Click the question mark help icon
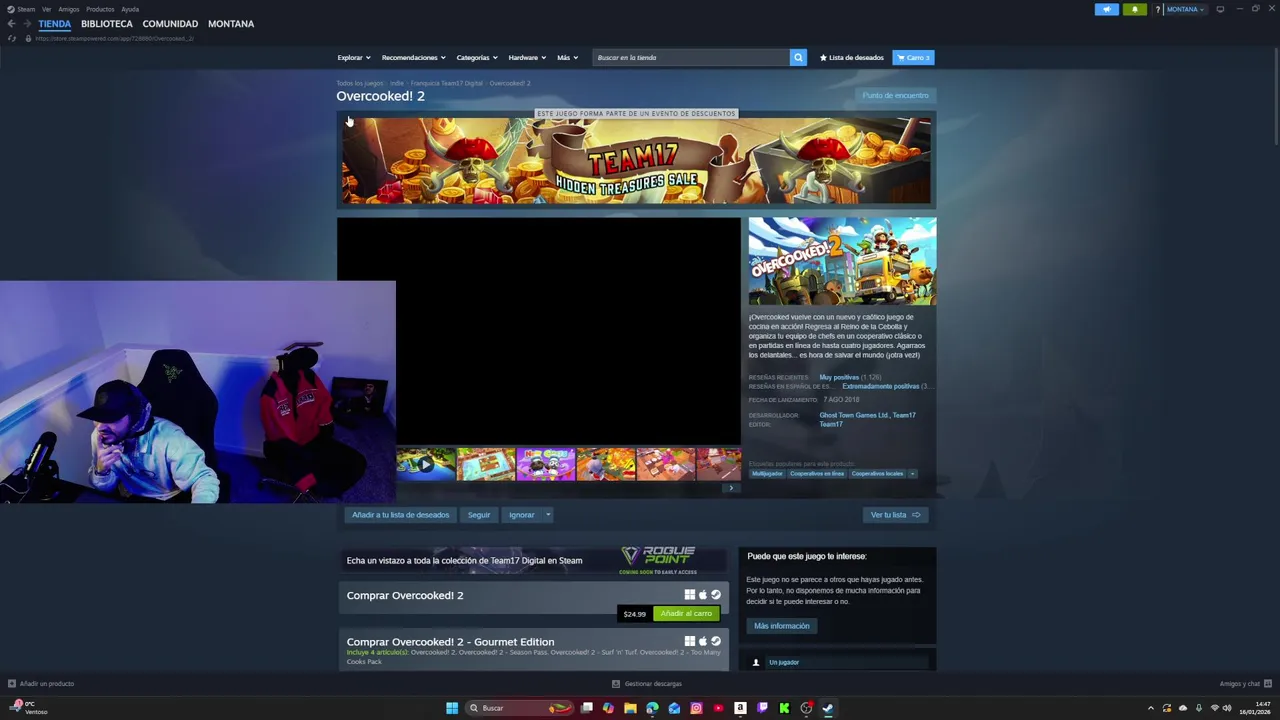Image resolution: width=1280 pixels, height=720 pixels. (x=1157, y=9)
